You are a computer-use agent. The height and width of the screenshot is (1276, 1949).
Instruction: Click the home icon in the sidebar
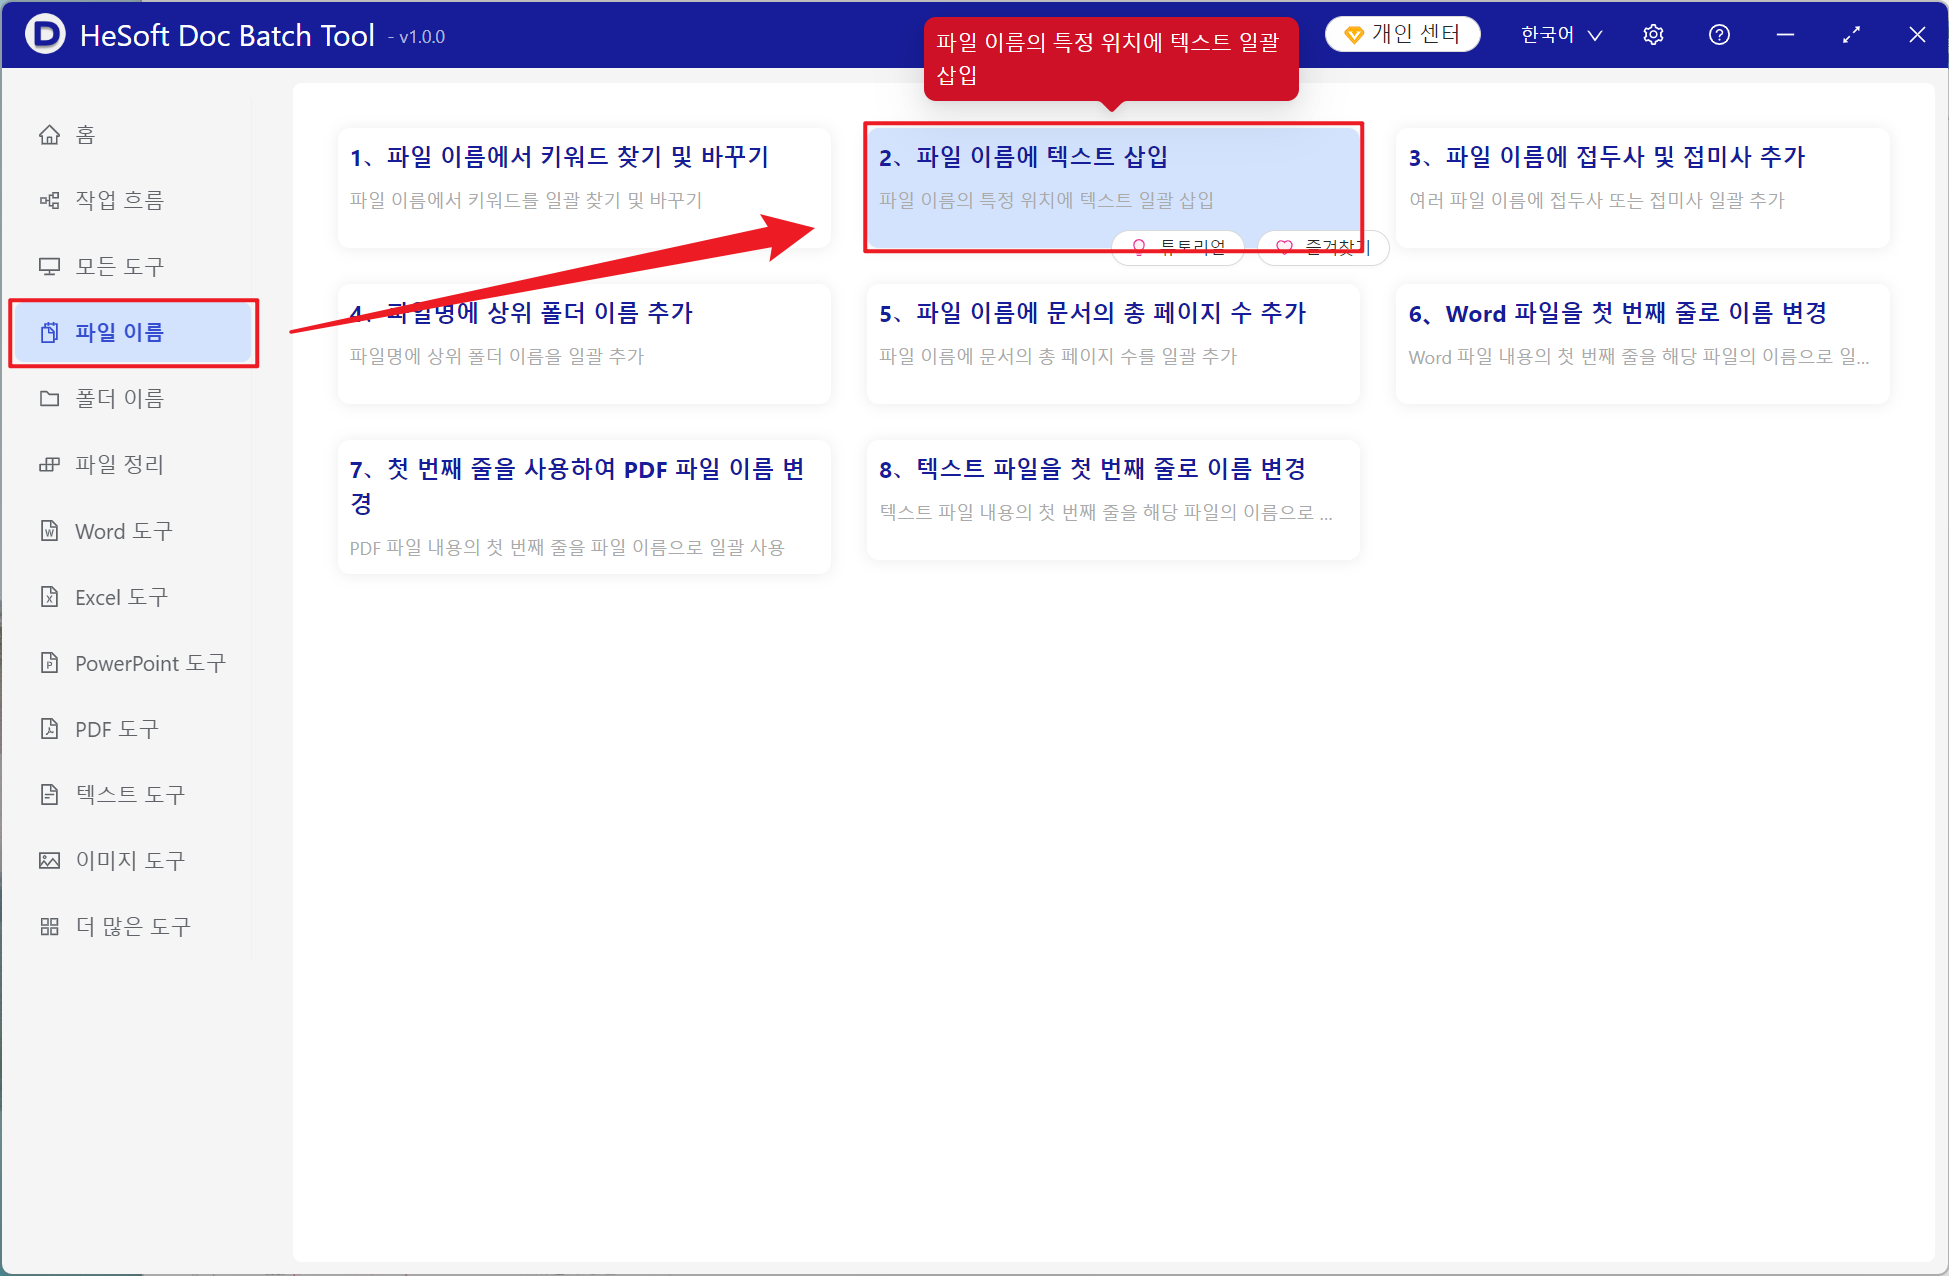pyautogui.click(x=49, y=134)
